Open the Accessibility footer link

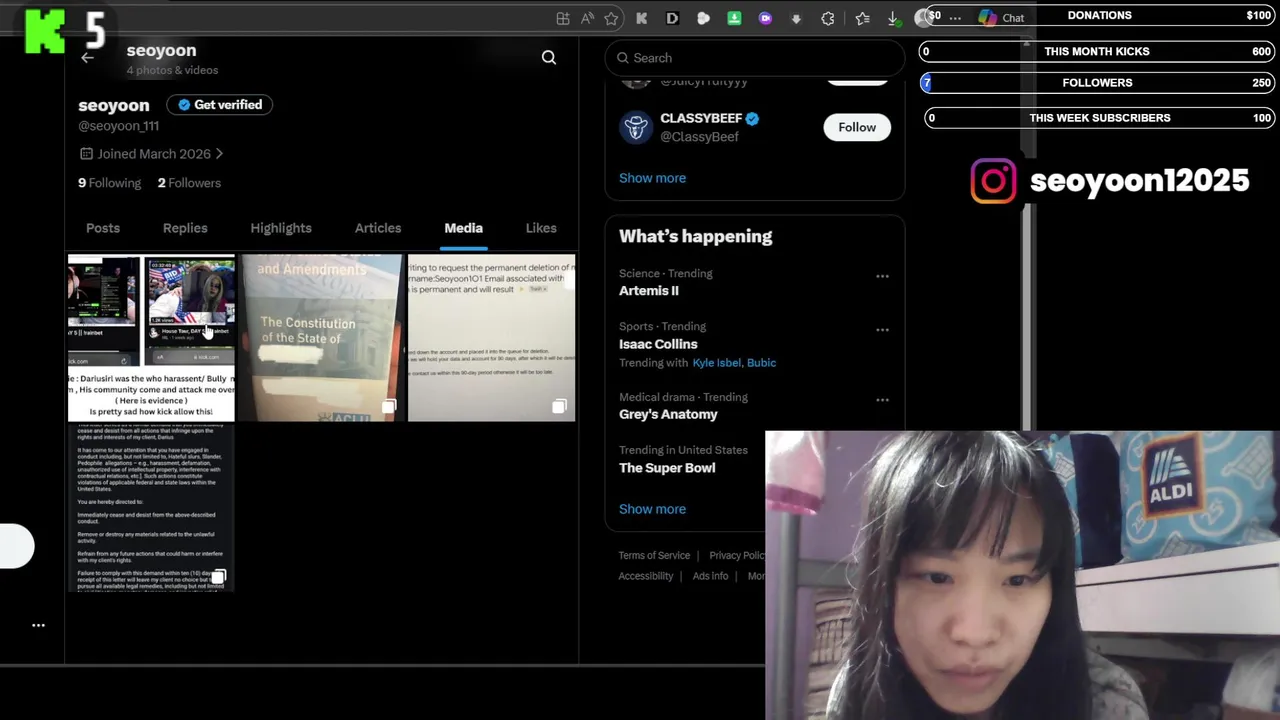[x=646, y=576]
